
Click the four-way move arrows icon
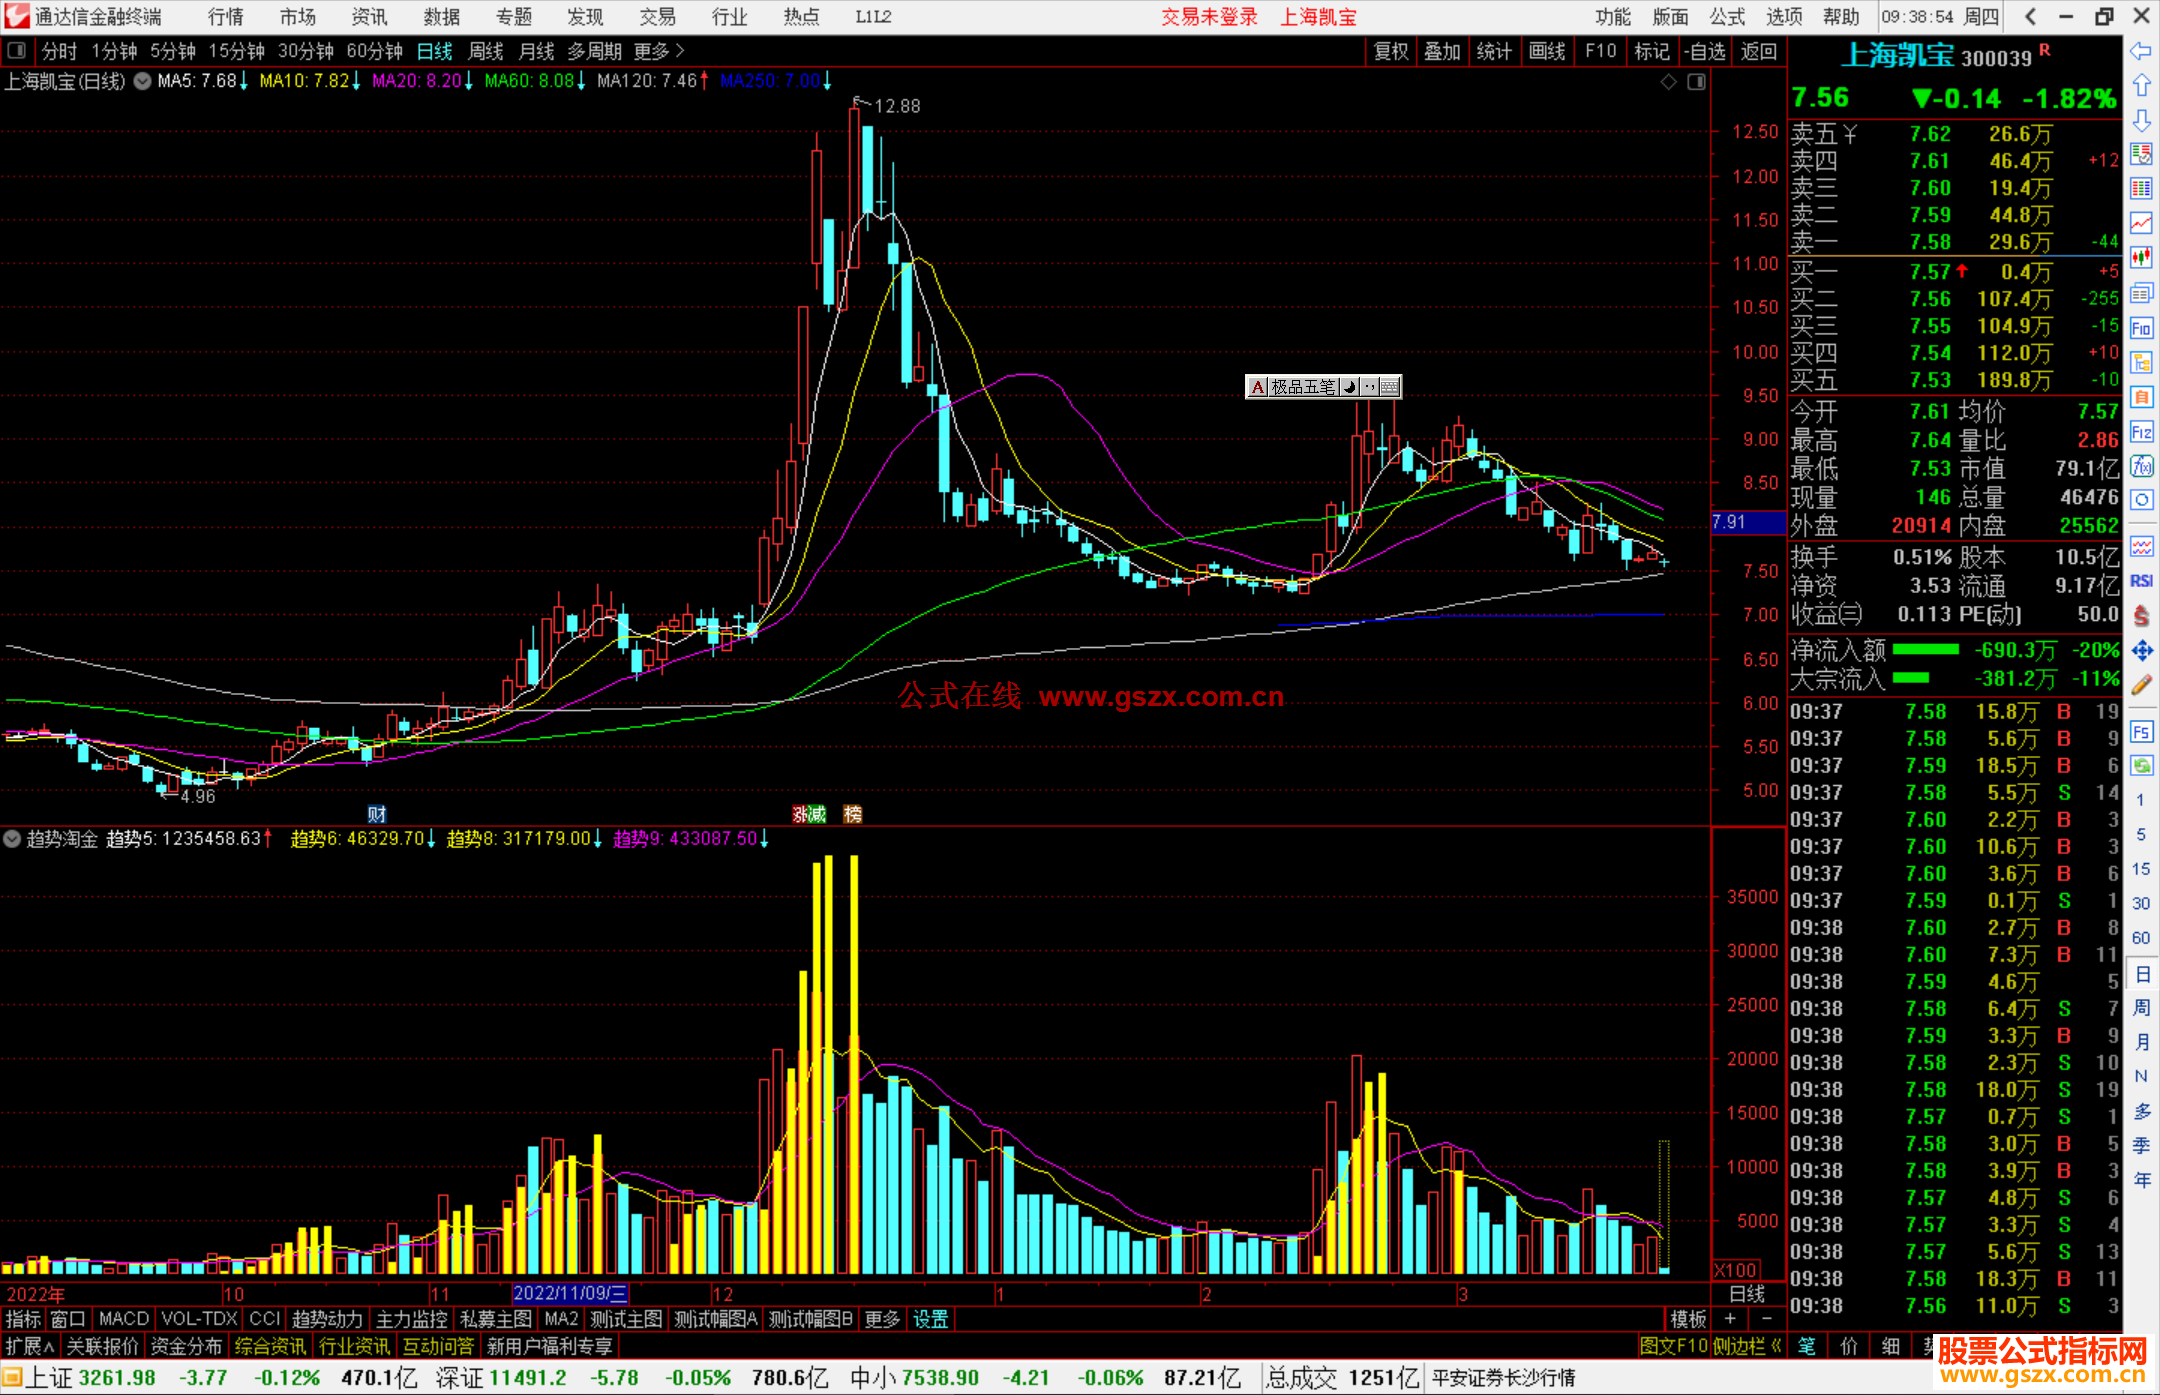coord(2141,651)
